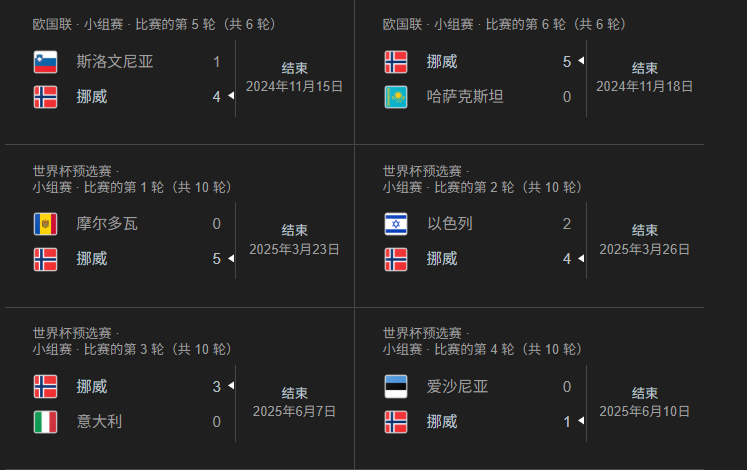Click the 2024年11月15日 match date
This screenshot has width=747, height=470.
coord(294,86)
